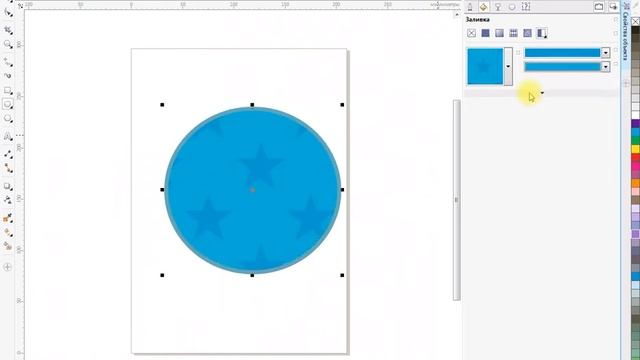The height and width of the screenshot is (360, 640).
Task: Select the highlighted Ellipse tool
Action: point(8,104)
